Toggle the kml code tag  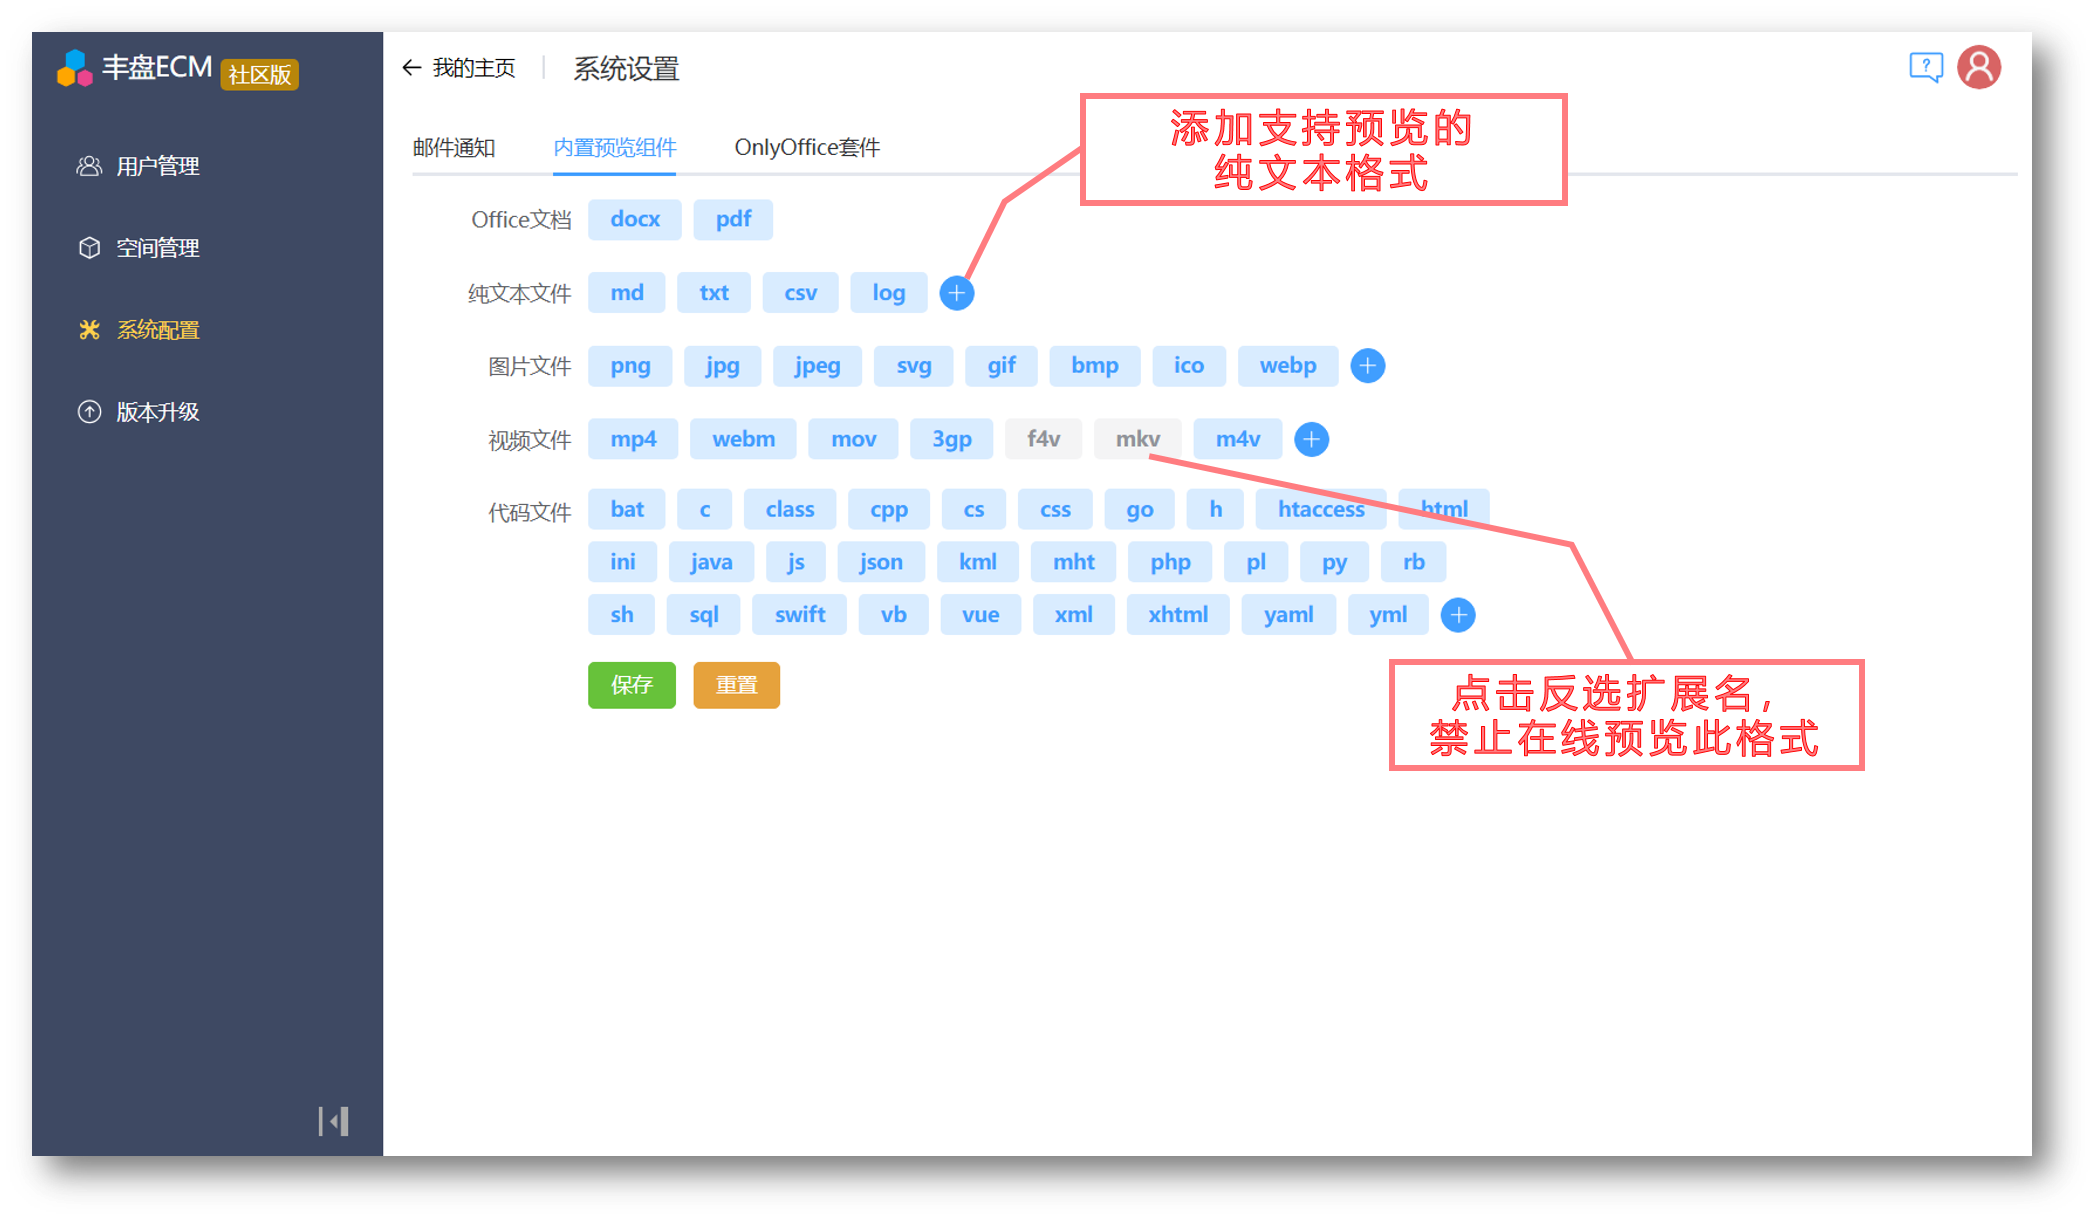tap(978, 562)
